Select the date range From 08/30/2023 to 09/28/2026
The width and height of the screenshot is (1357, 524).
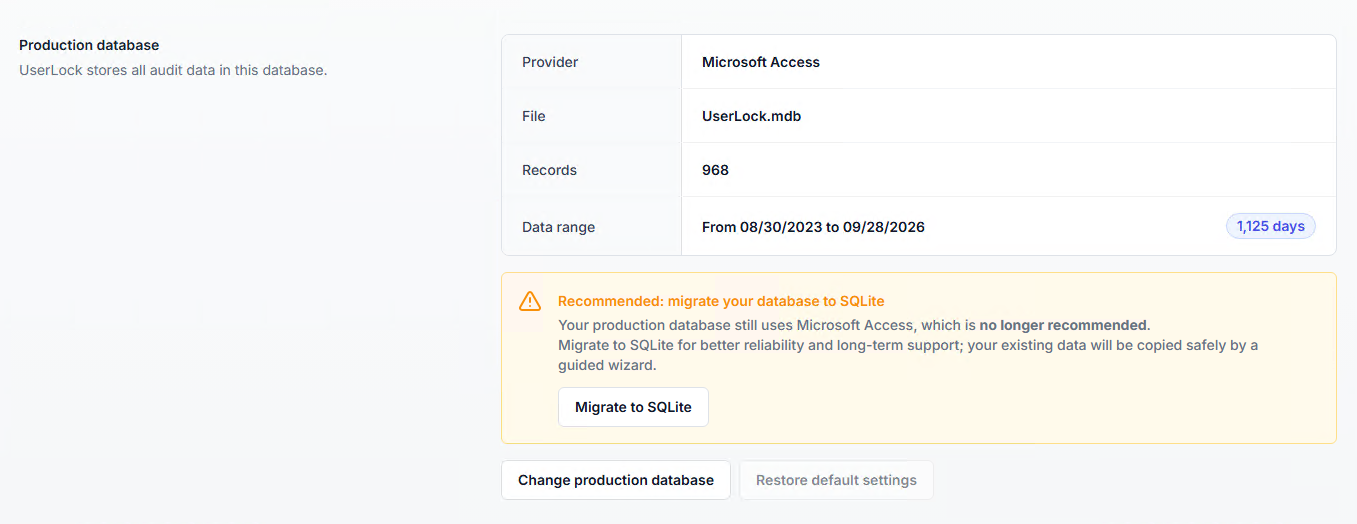click(x=813, y=227)
